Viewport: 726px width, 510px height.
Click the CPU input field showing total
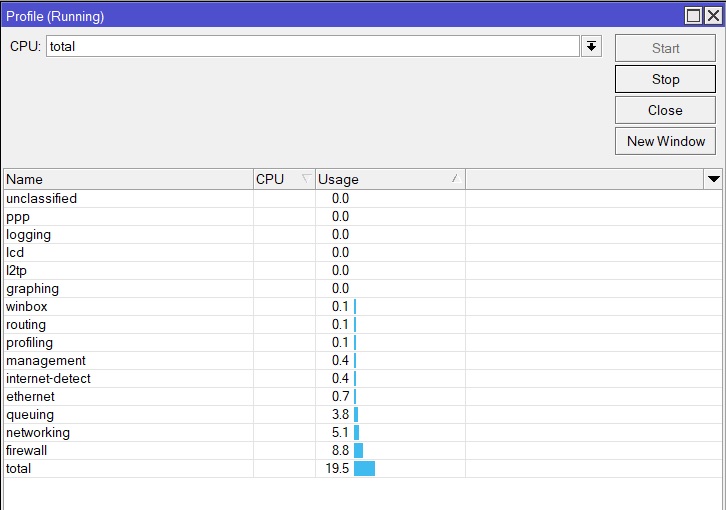click(x=313, y=46)
